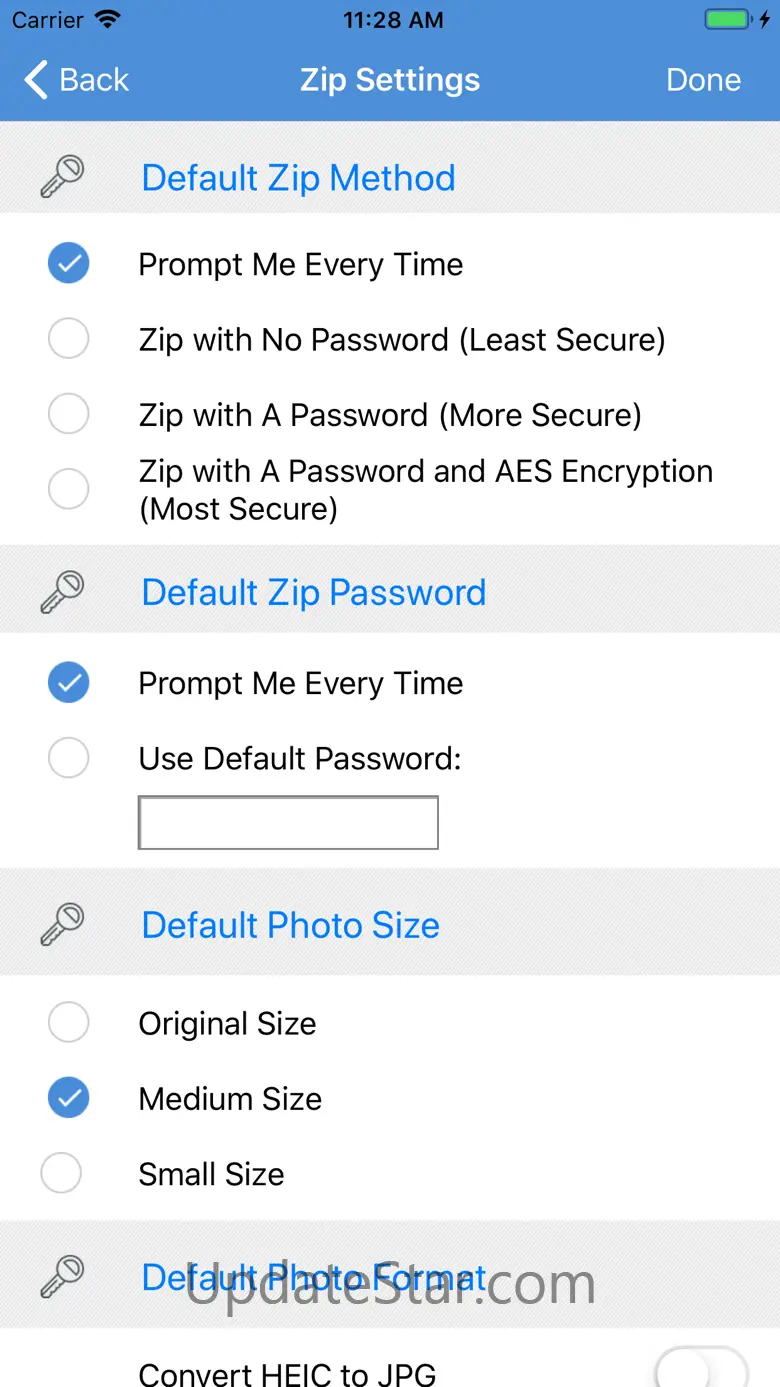780x1387 pixels.
Task: Tap the Default Photo Size header
Action: coord(290,925)
